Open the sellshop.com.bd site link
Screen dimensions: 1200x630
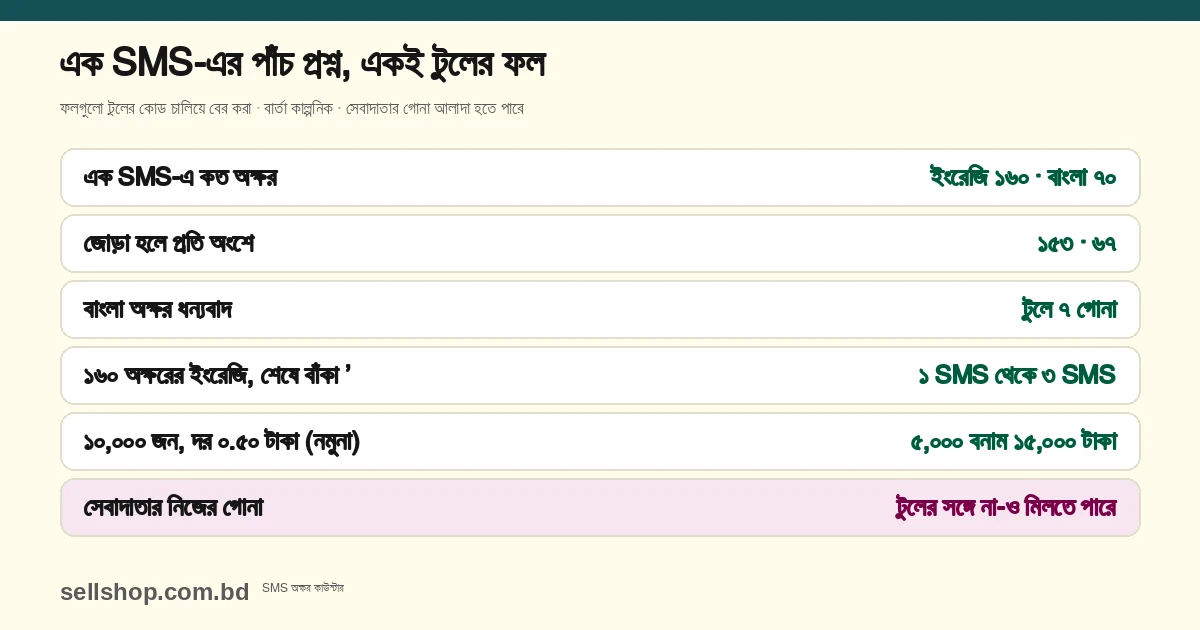(155, 592)
